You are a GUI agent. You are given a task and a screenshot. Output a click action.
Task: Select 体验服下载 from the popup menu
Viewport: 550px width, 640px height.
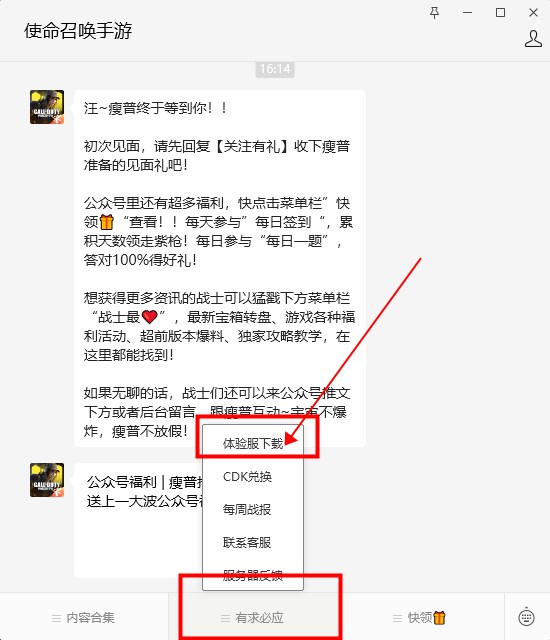coord(253,443)
